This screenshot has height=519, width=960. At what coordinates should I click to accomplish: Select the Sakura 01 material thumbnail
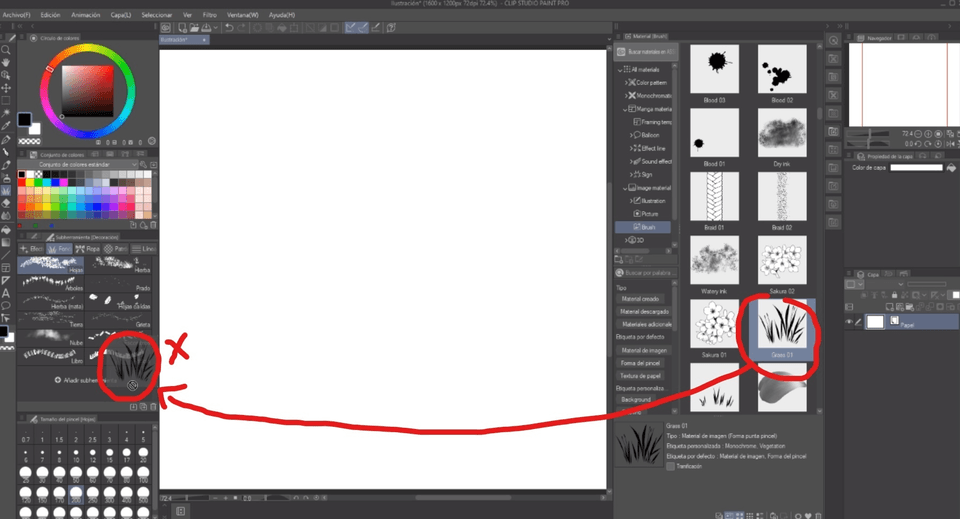[x=714, y=324]
